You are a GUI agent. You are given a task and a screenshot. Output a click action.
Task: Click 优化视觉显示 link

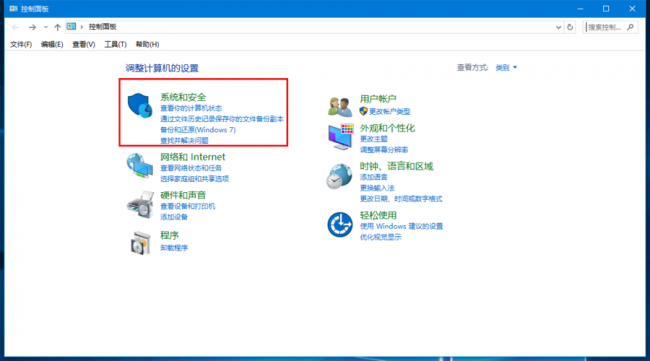point(381,237)
